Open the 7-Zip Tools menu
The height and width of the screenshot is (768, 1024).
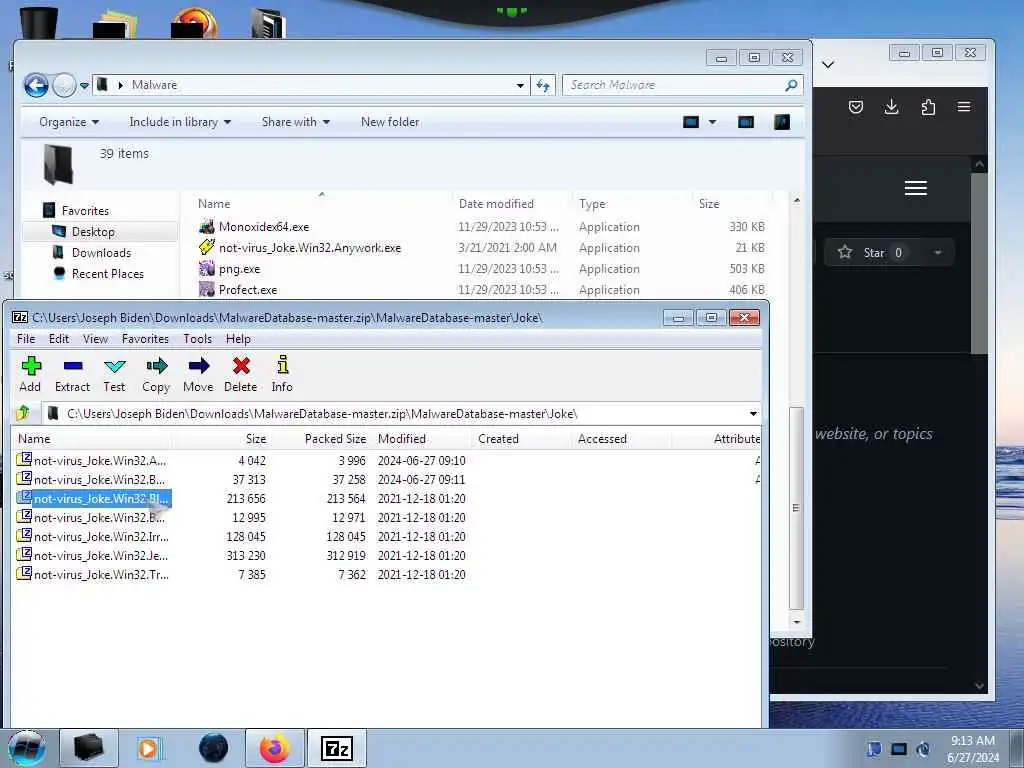pyautogui.click(x=197, y=339)
